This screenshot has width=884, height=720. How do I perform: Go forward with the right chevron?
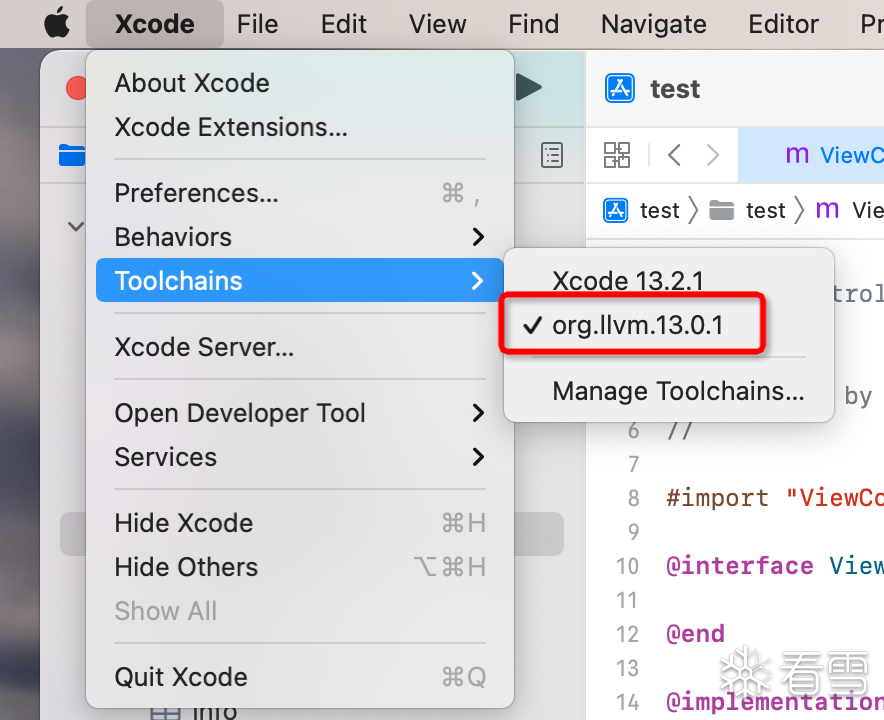coord(713,154)
